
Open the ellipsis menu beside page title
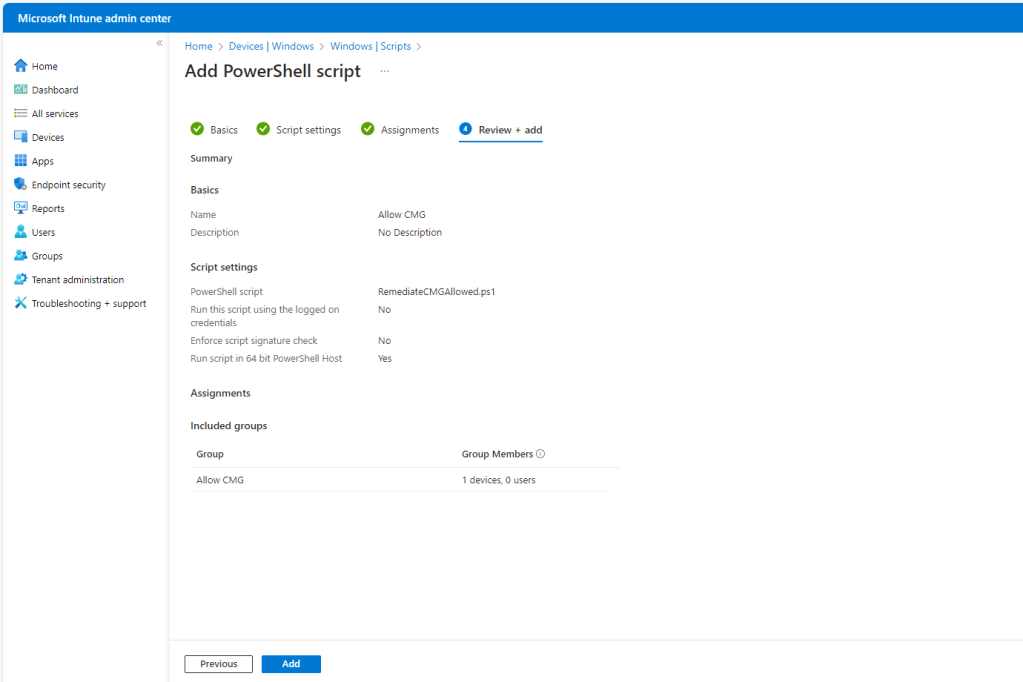pos(384,72)
